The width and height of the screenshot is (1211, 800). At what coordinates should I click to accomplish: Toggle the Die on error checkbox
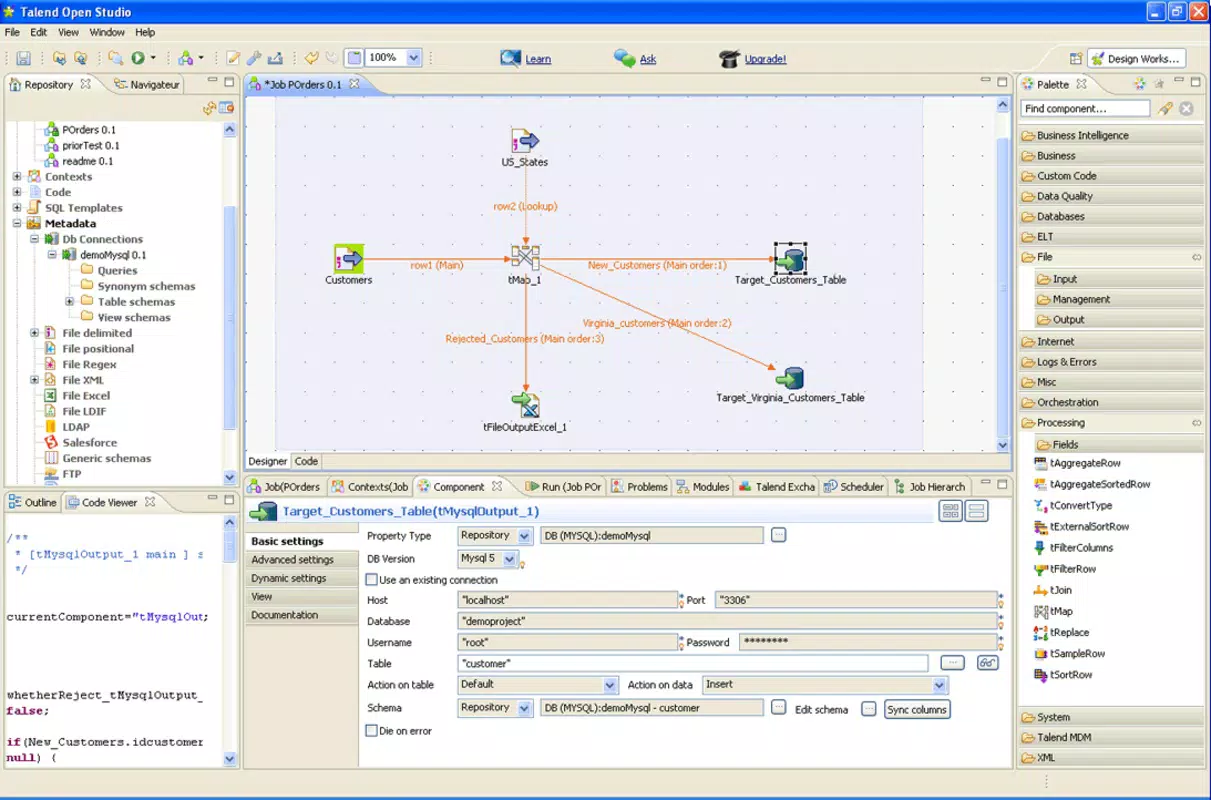click(x=372, y=731)
